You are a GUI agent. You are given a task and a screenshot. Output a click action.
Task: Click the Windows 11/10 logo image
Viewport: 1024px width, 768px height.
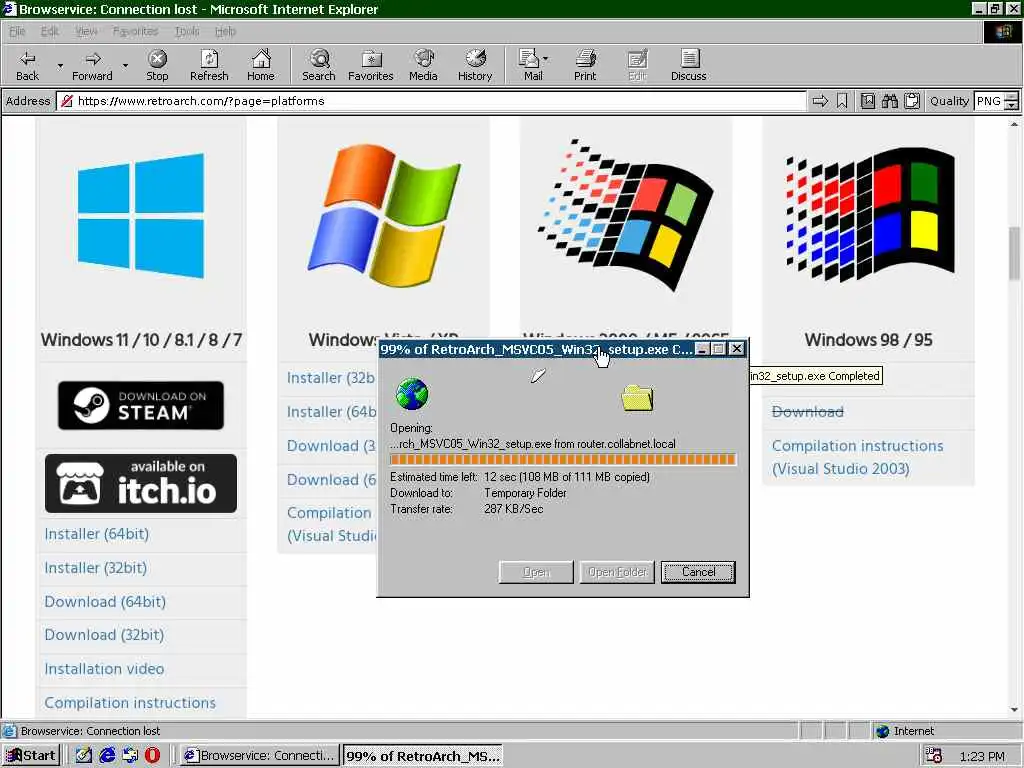[x=141, y=216]
